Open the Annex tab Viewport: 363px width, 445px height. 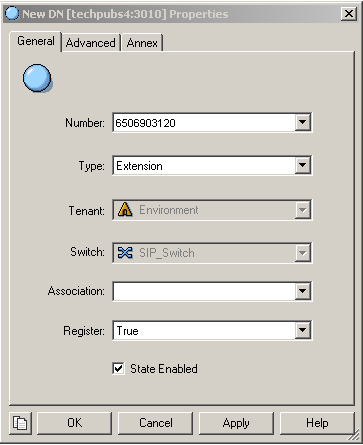[142, 43]
